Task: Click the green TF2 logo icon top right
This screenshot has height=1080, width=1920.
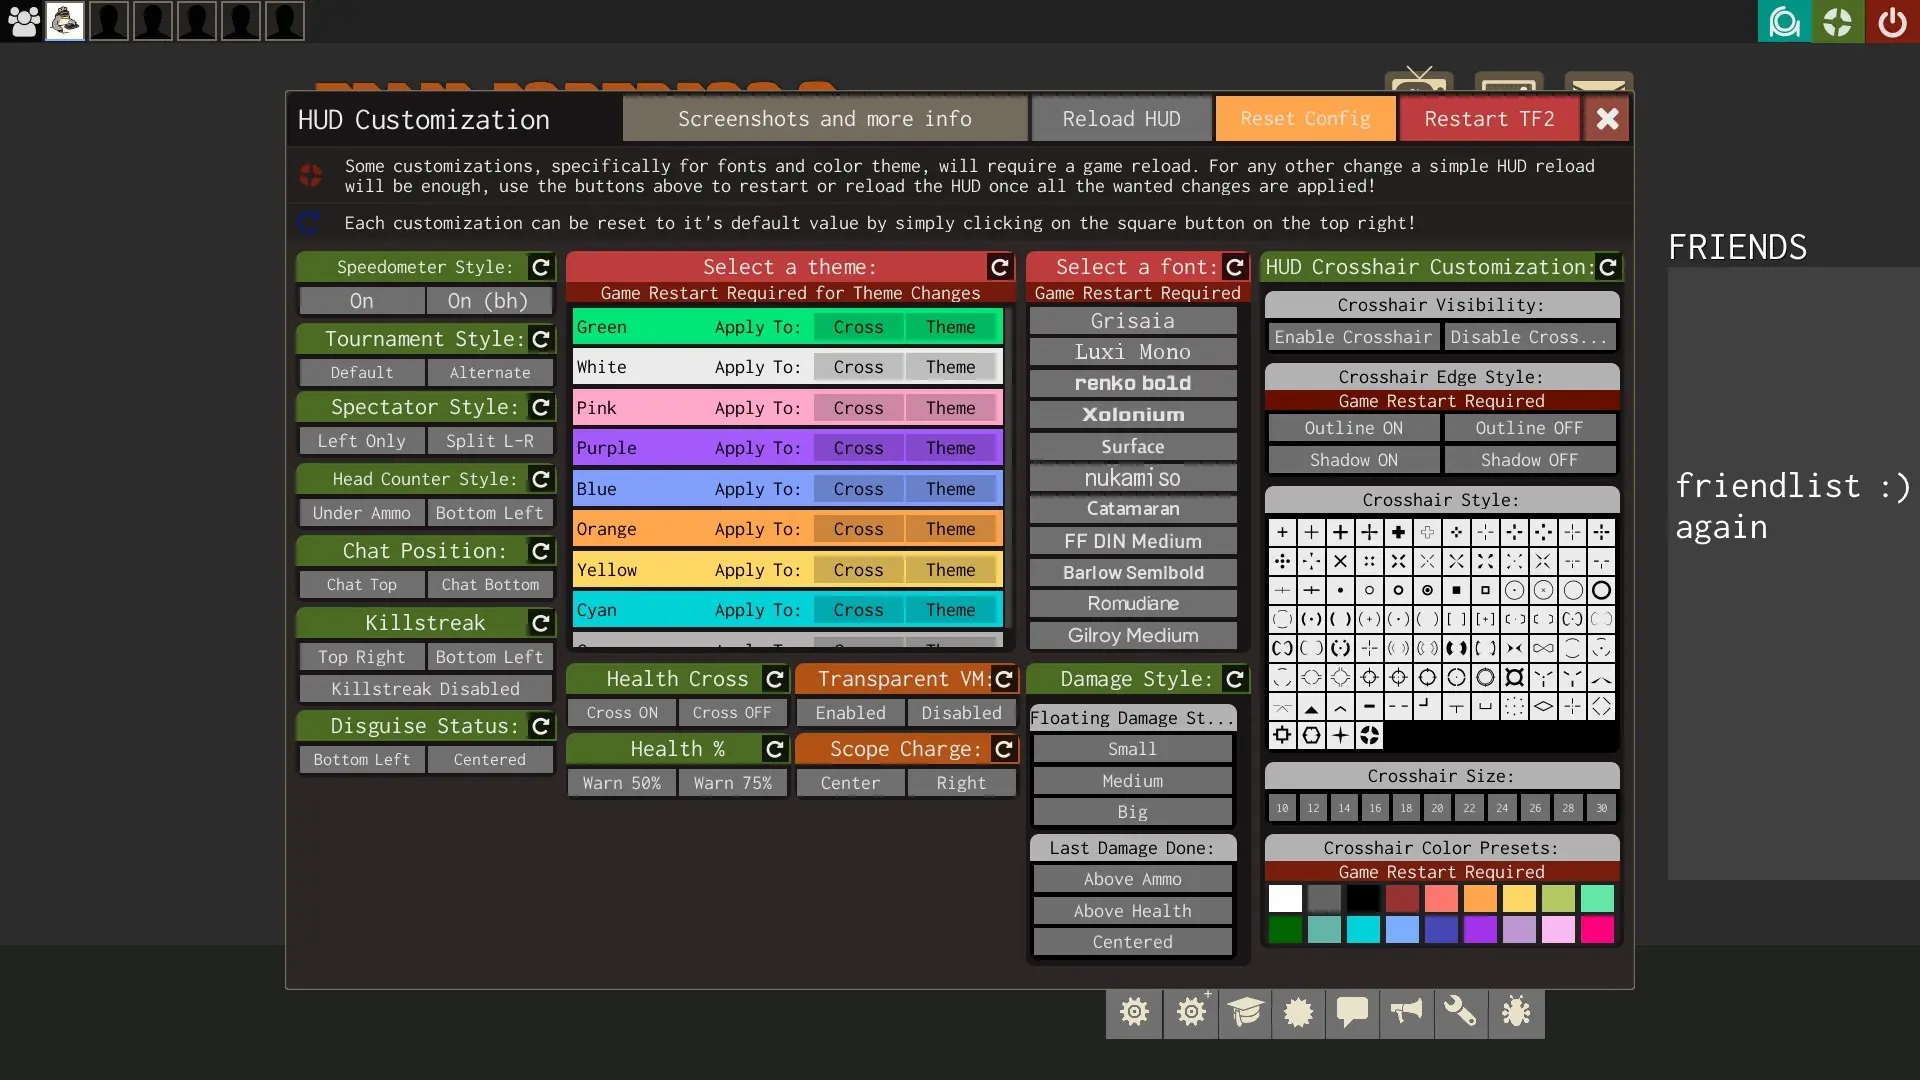Action: pyautogui.click(x=1838, y=21)
